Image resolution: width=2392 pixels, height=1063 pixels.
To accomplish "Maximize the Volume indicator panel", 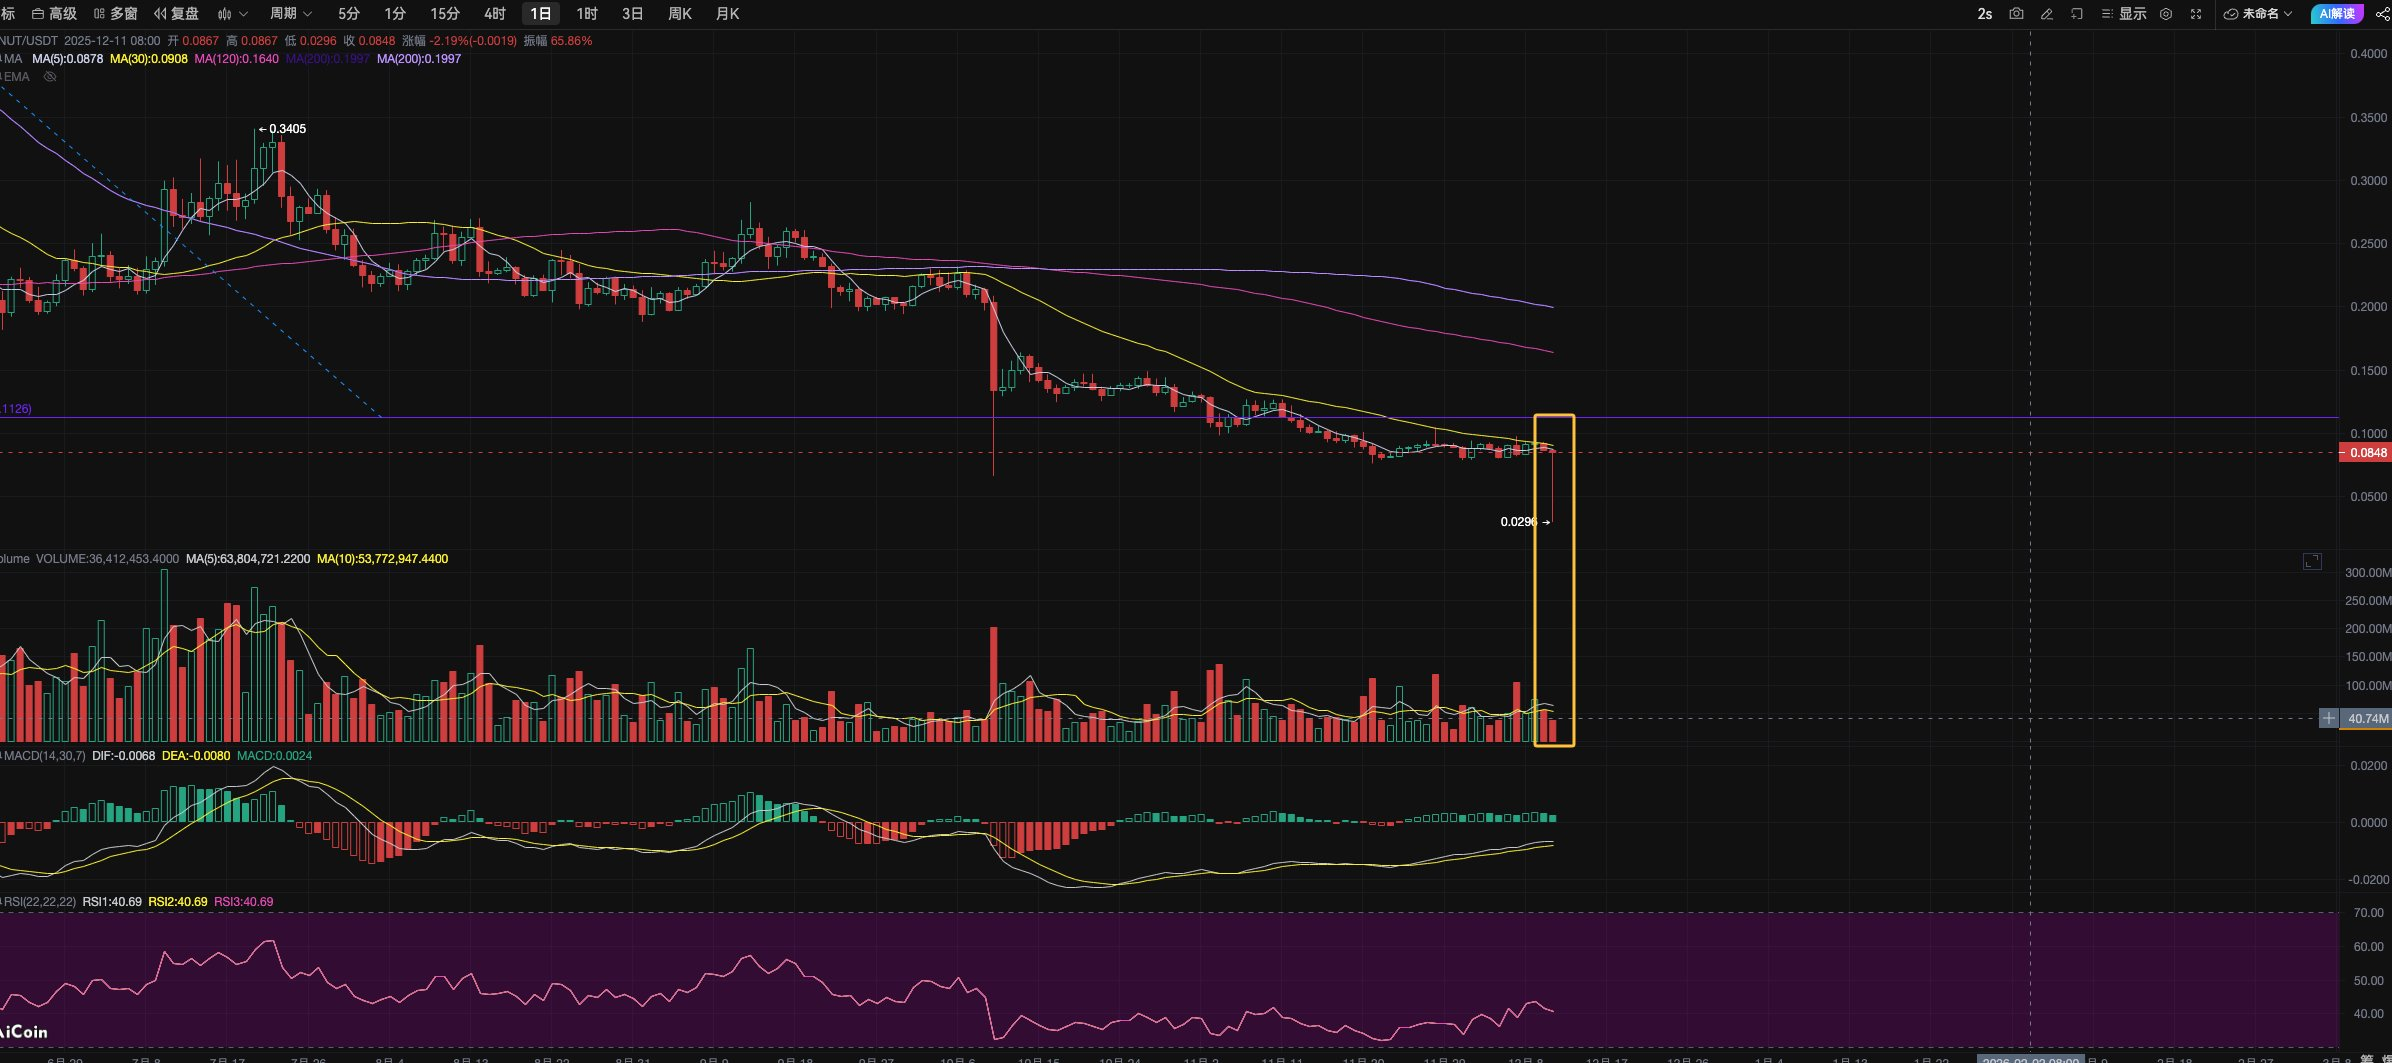I will [x=2312, y=561].
